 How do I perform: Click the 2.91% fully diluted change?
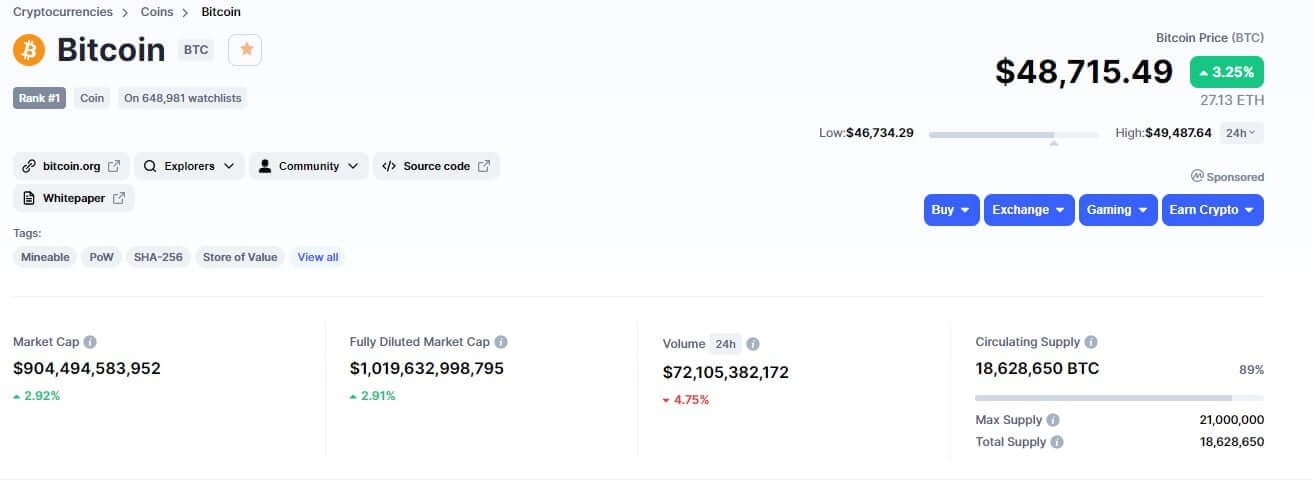coord(373,396)
